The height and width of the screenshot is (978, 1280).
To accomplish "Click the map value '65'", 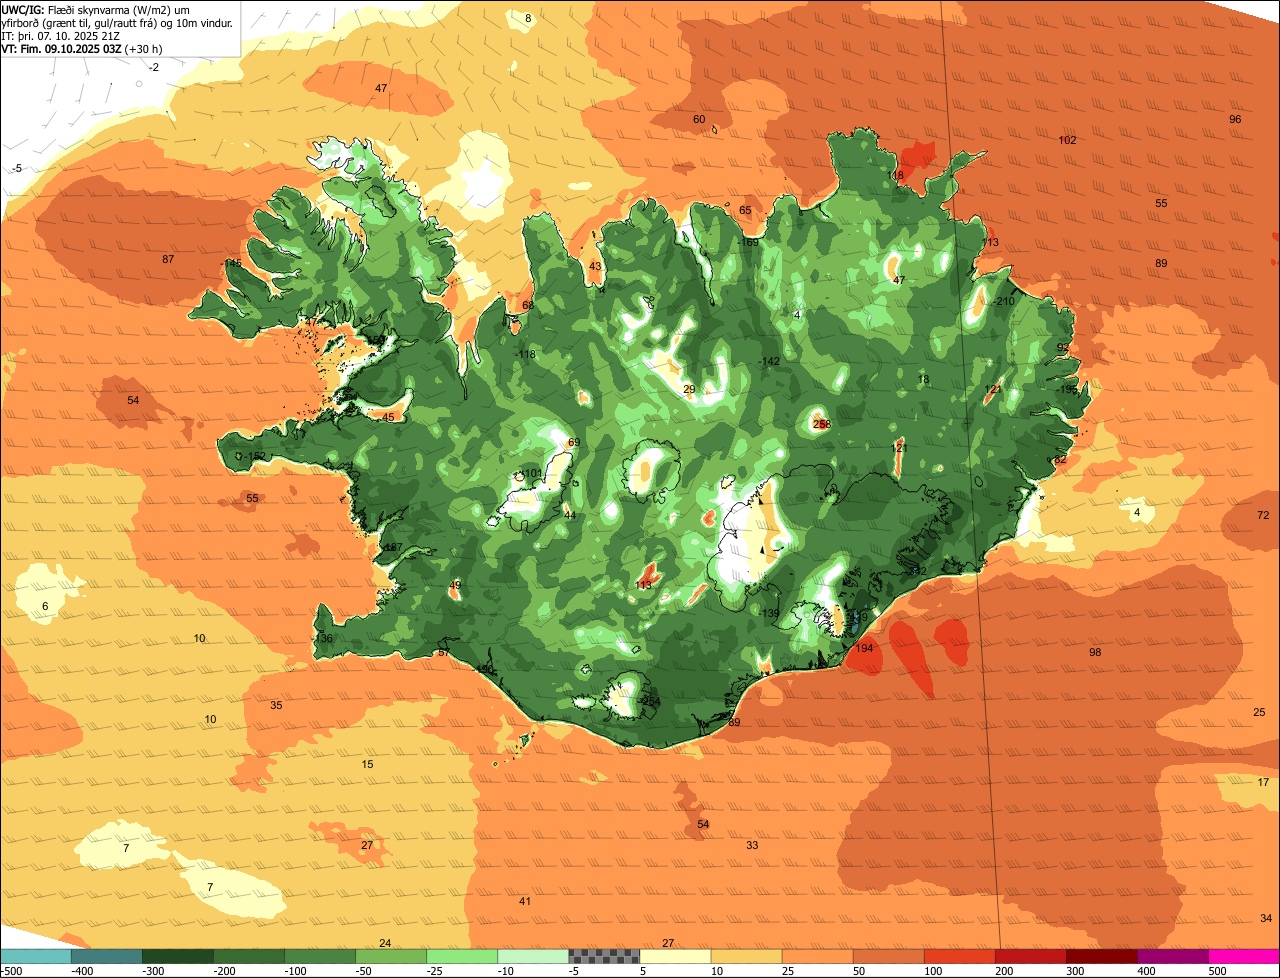I will [x=745, y=210].
